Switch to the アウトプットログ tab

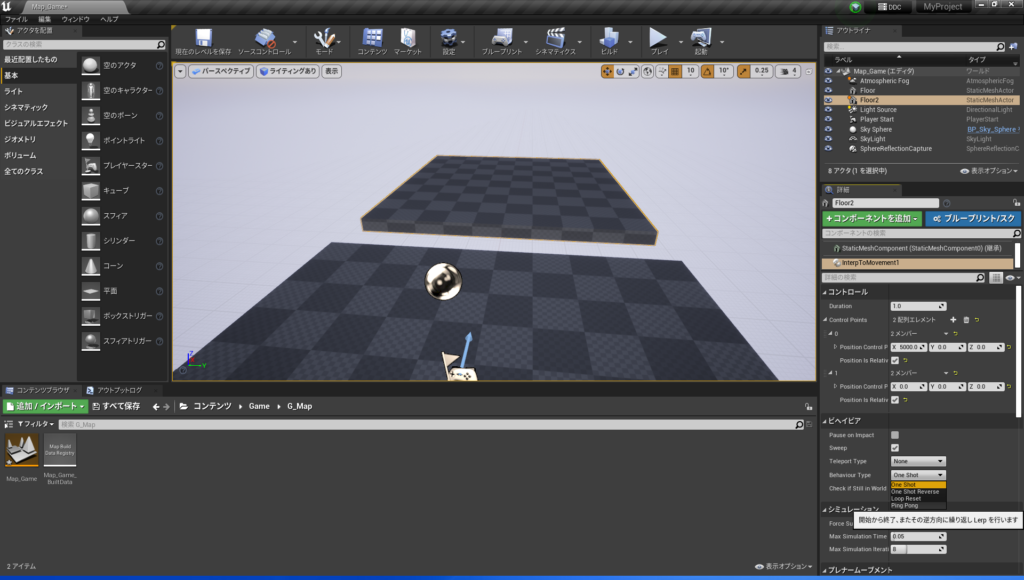117,389
